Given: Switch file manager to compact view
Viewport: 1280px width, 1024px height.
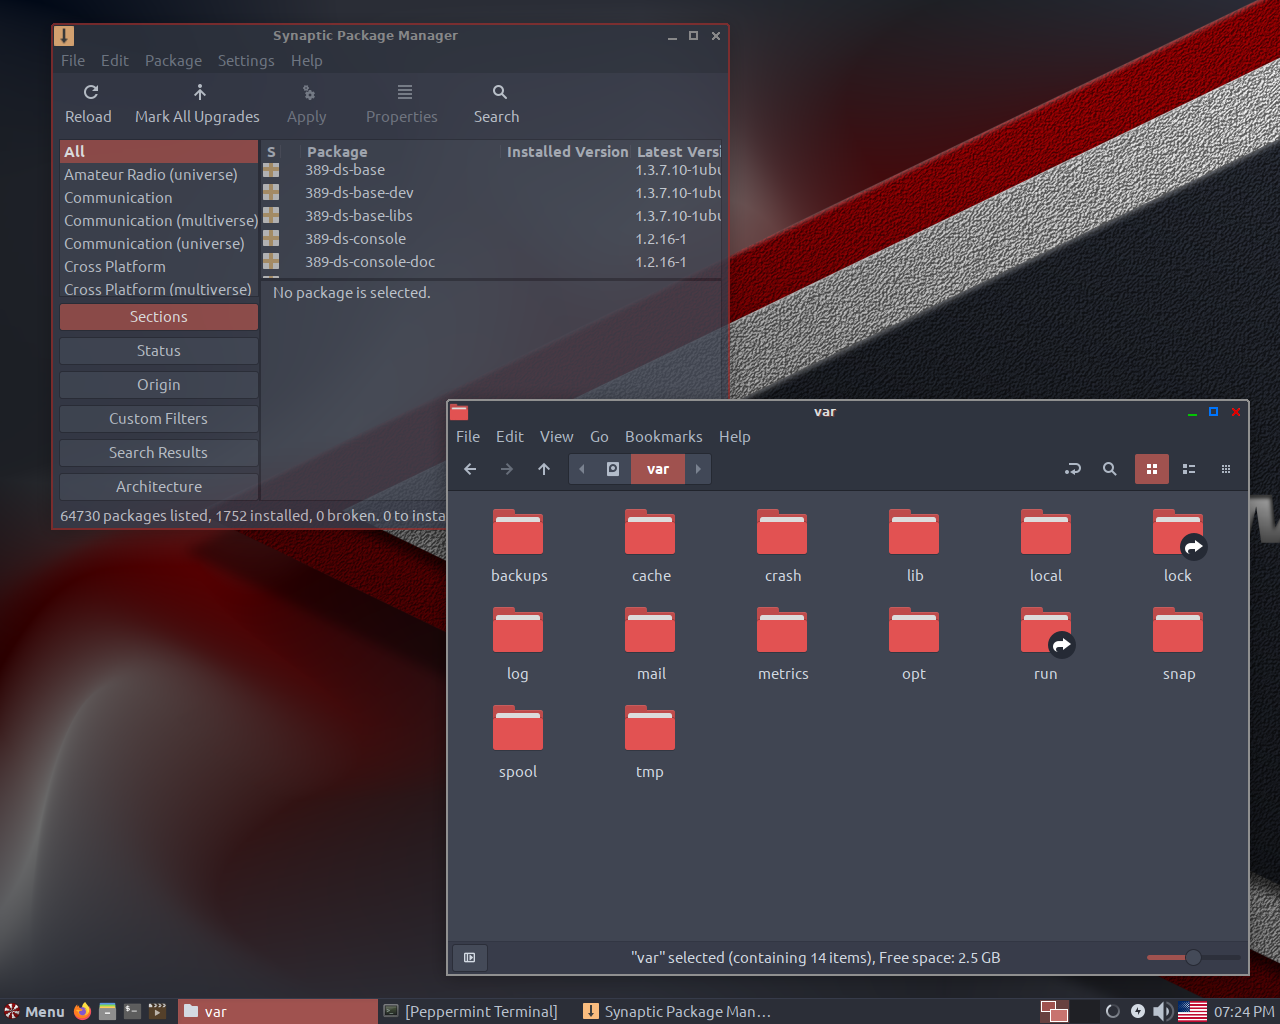Looking at the screenshot, I should (x=1226, y=469).
